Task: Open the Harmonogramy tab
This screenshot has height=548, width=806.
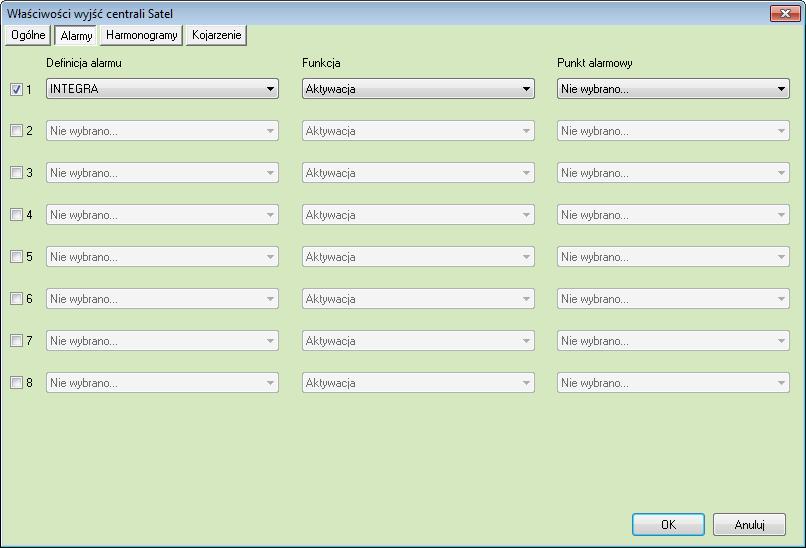Action: point(141,35)
